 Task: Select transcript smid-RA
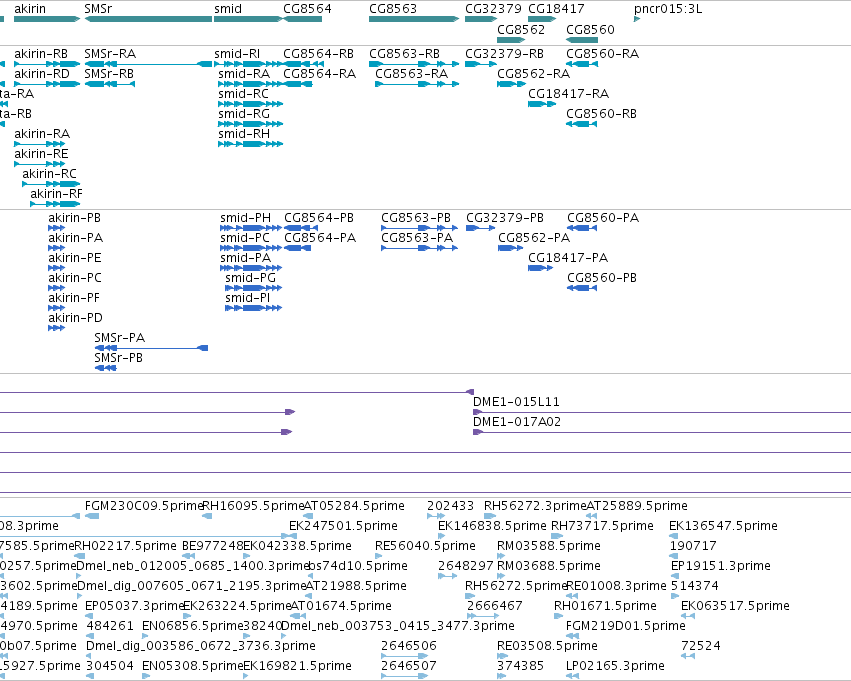pos(244,74)
